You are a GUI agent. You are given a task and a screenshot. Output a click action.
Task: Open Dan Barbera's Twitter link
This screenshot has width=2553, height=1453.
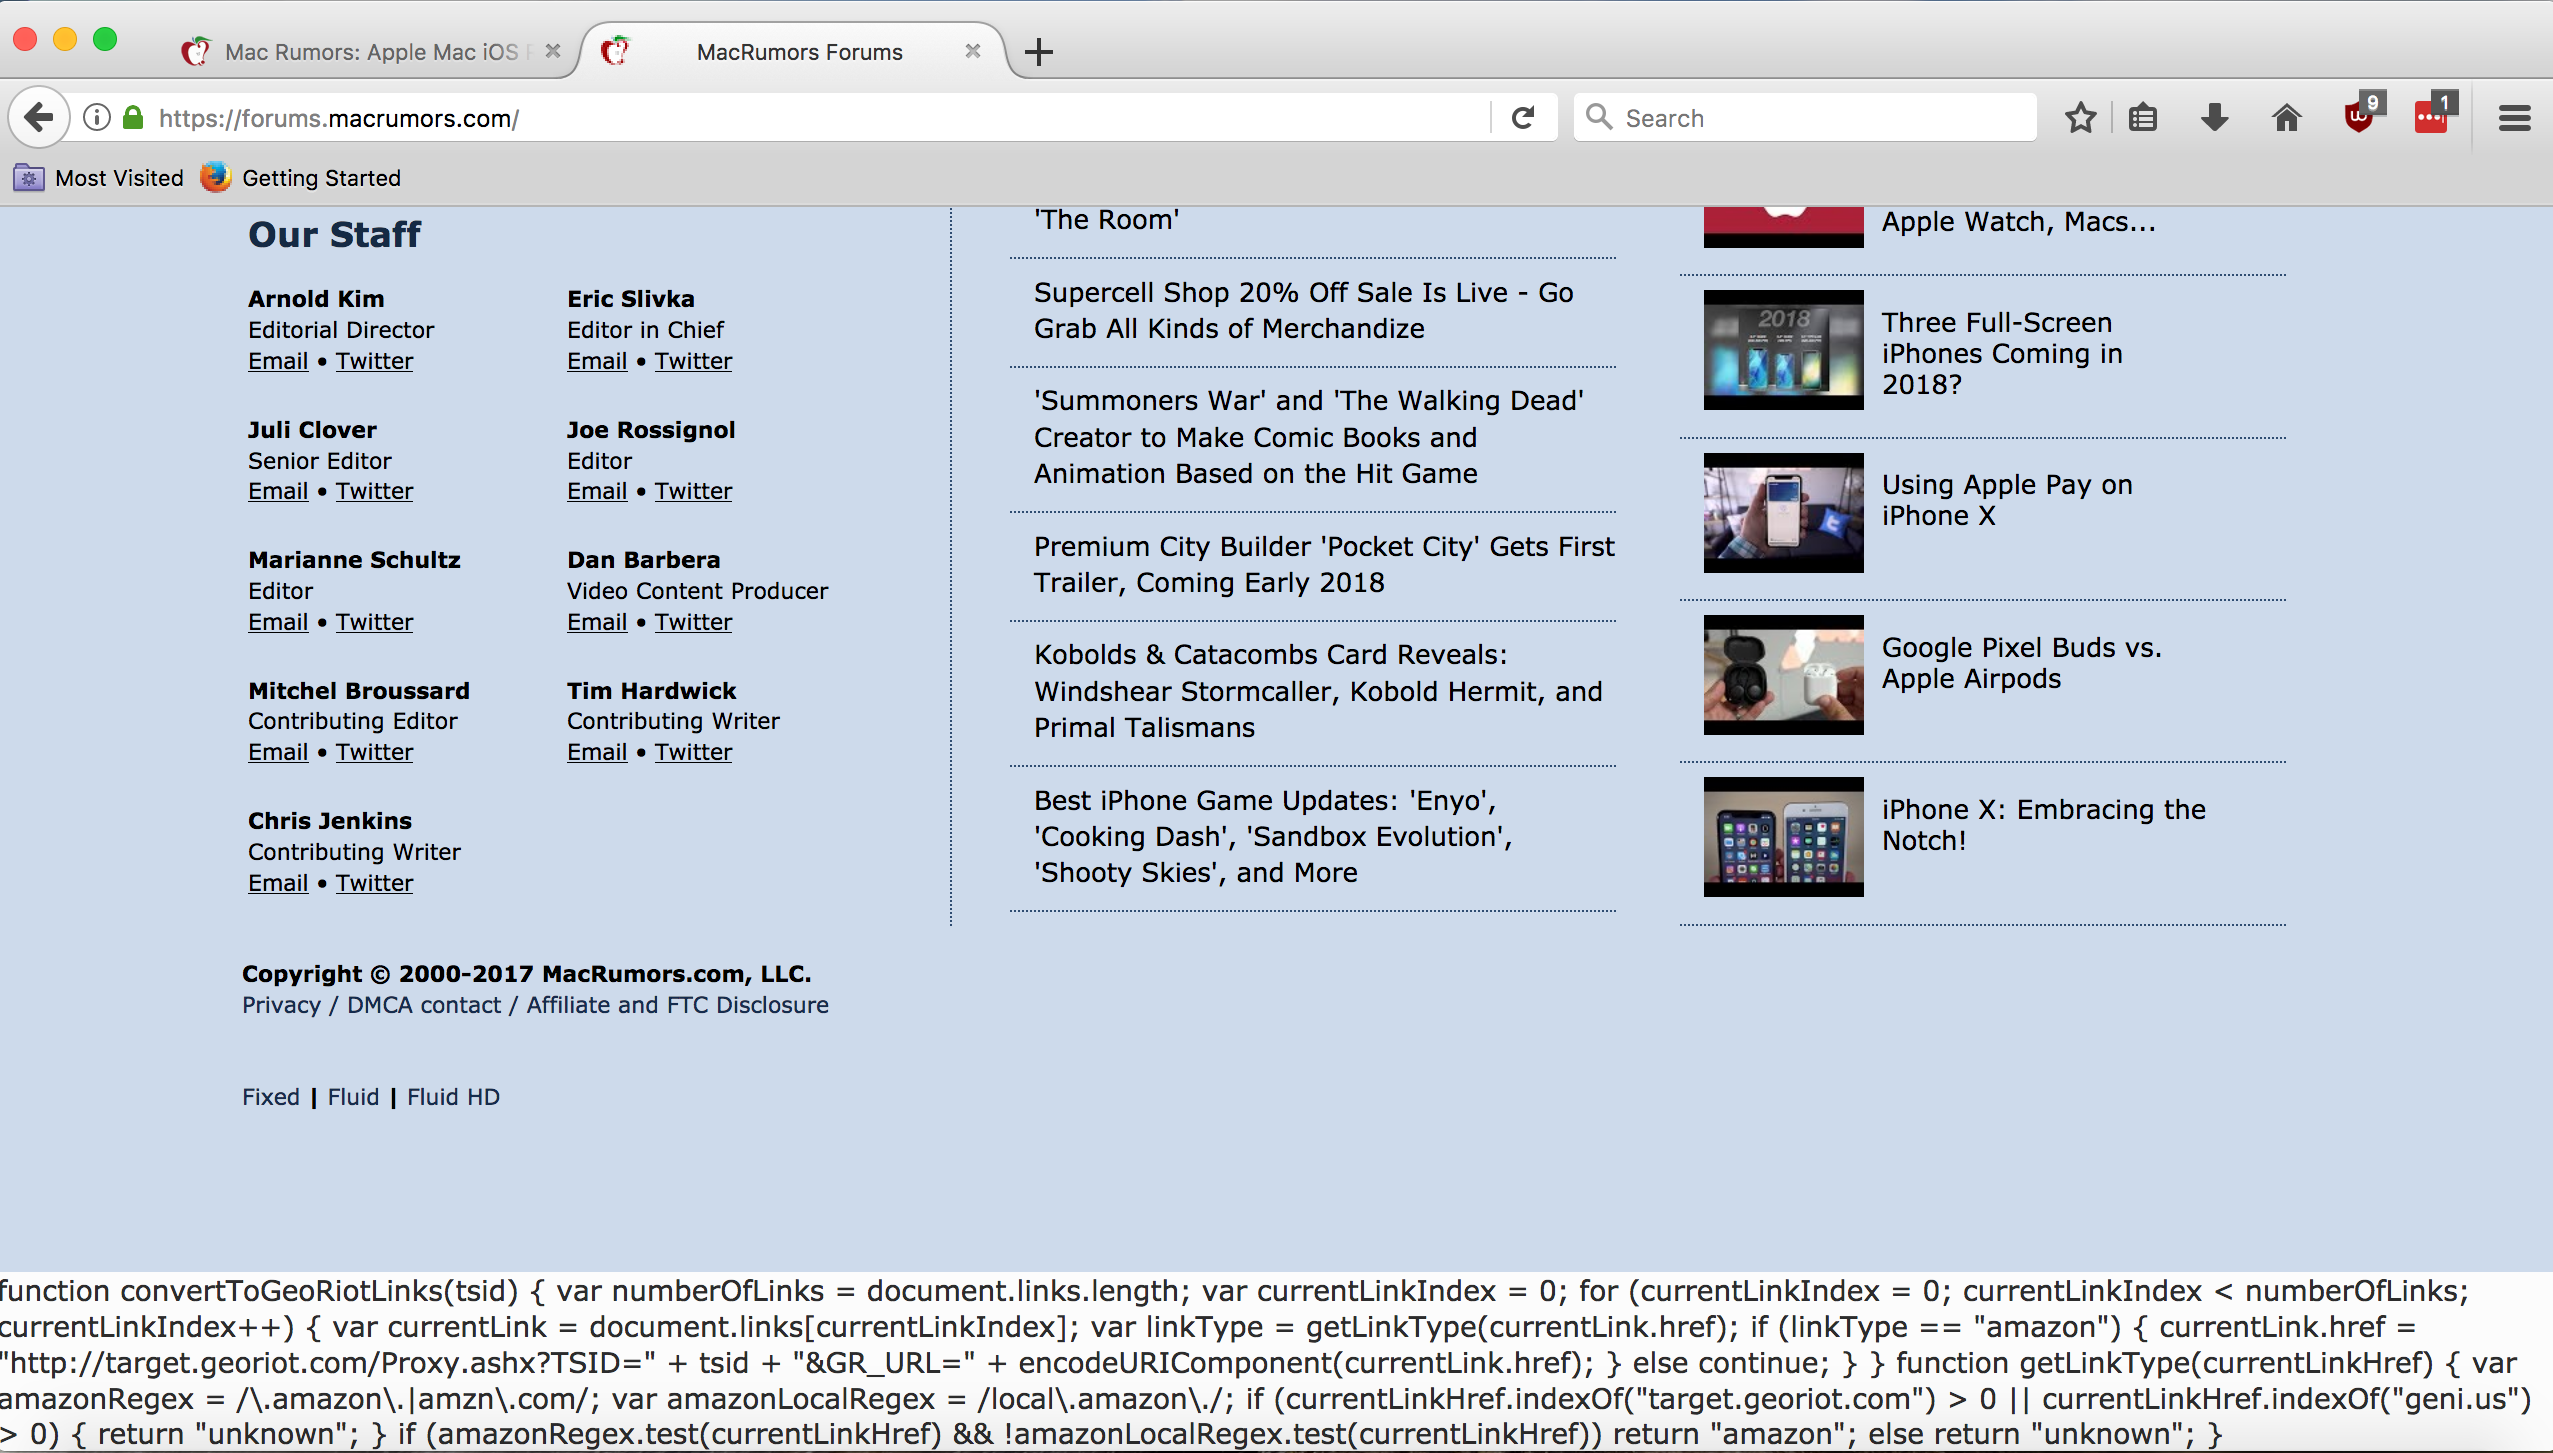click(693, 622)
